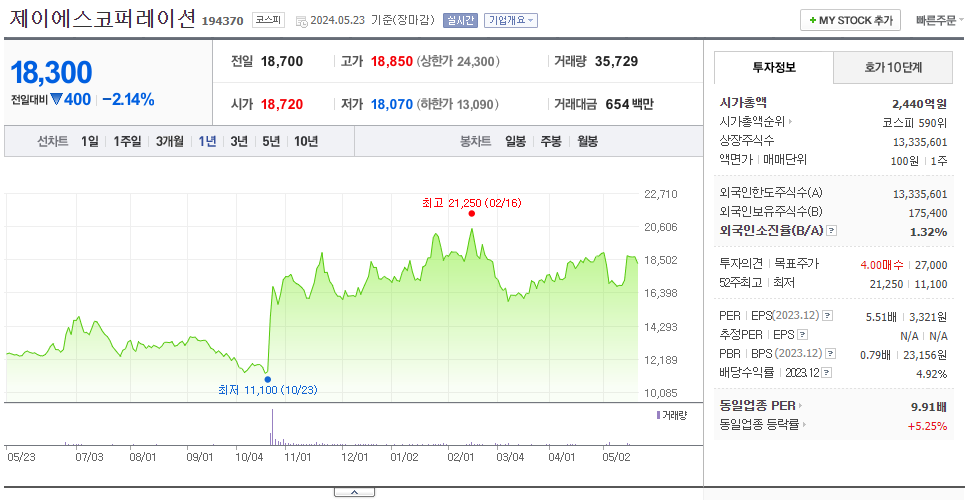Click the 22,710 price axis label
Image resolution: width=968 pixels, height=500 pixels.
661,194
